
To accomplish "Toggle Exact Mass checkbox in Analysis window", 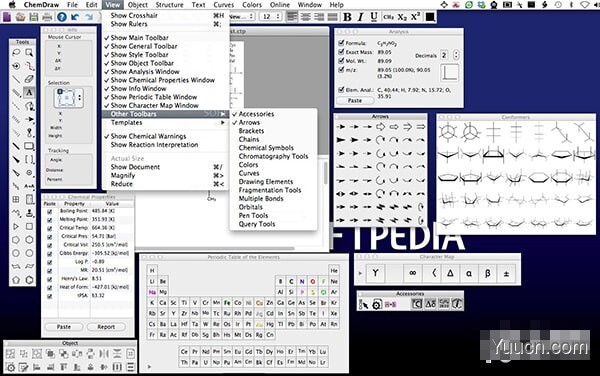I will [341, 52].
